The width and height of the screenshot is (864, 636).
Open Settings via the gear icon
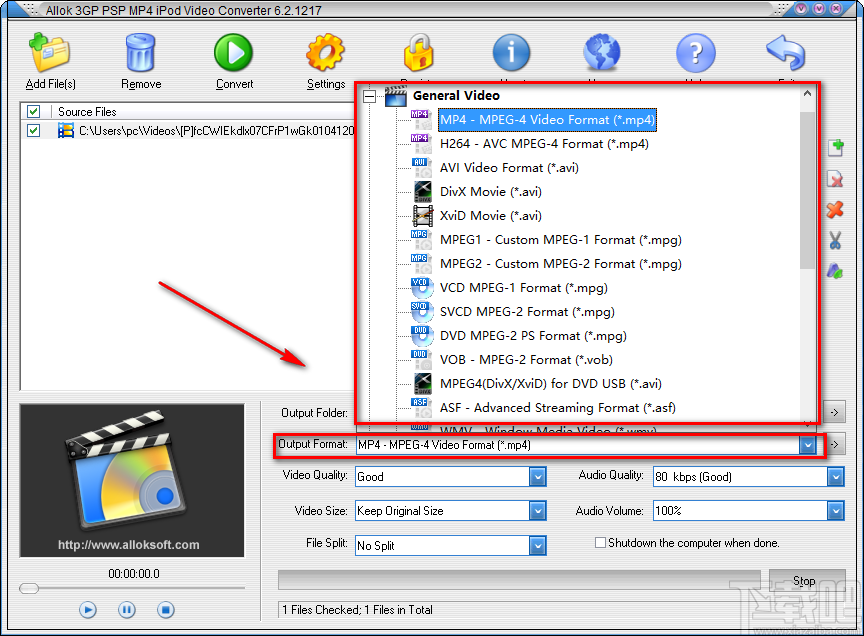326,53
